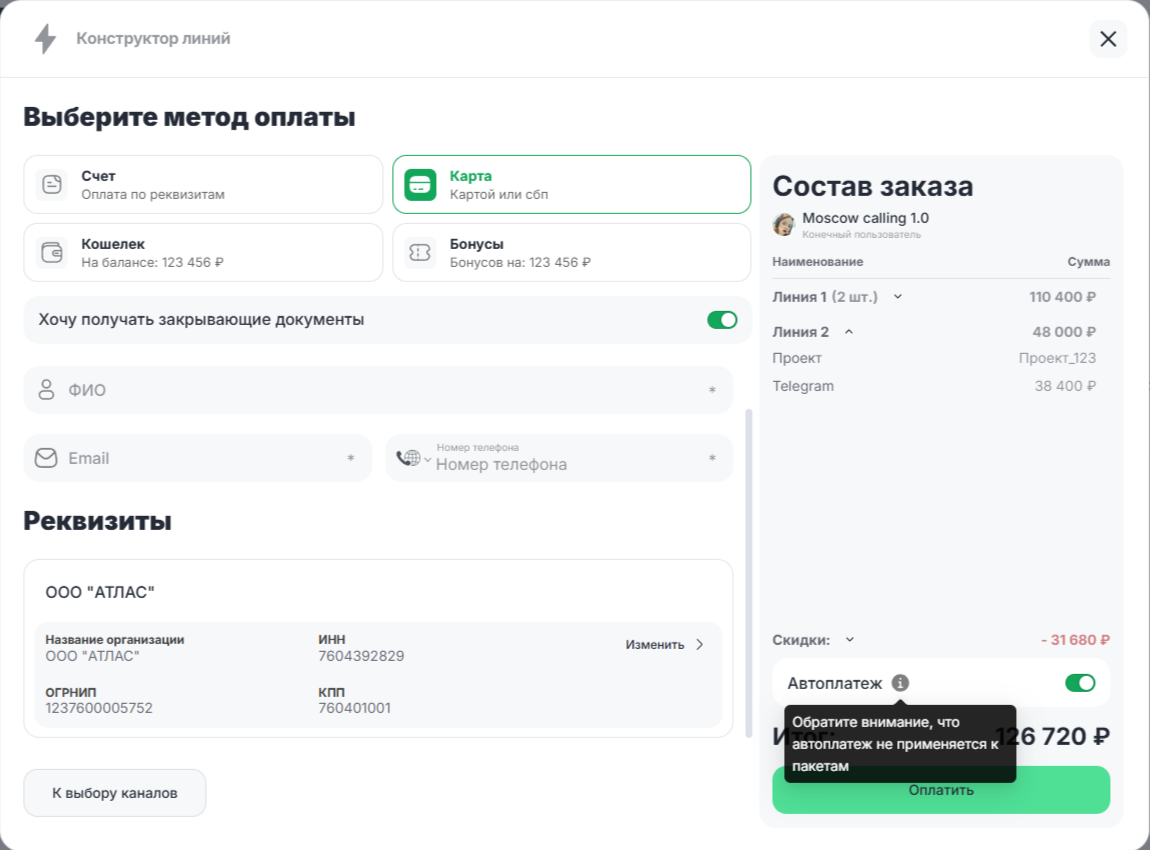
Task: Turn off the Автоплатеж toggle
Action: click(x=1080, y=683)
